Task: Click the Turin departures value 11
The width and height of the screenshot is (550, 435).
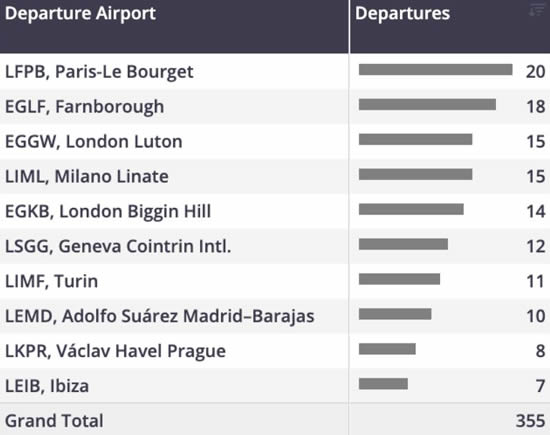Action: tap(536, 281)
